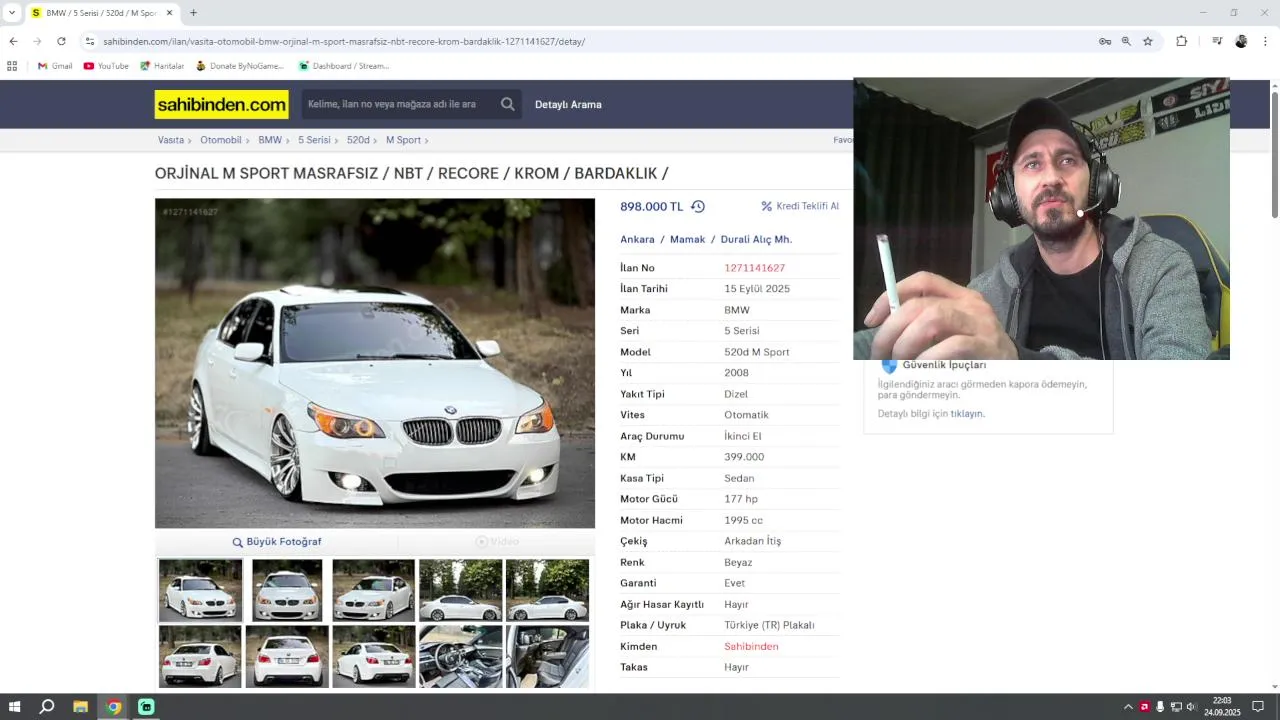Click the sahibinden.com logo
The width and height of the screenshot is (1280, 720).
(221, 104)
